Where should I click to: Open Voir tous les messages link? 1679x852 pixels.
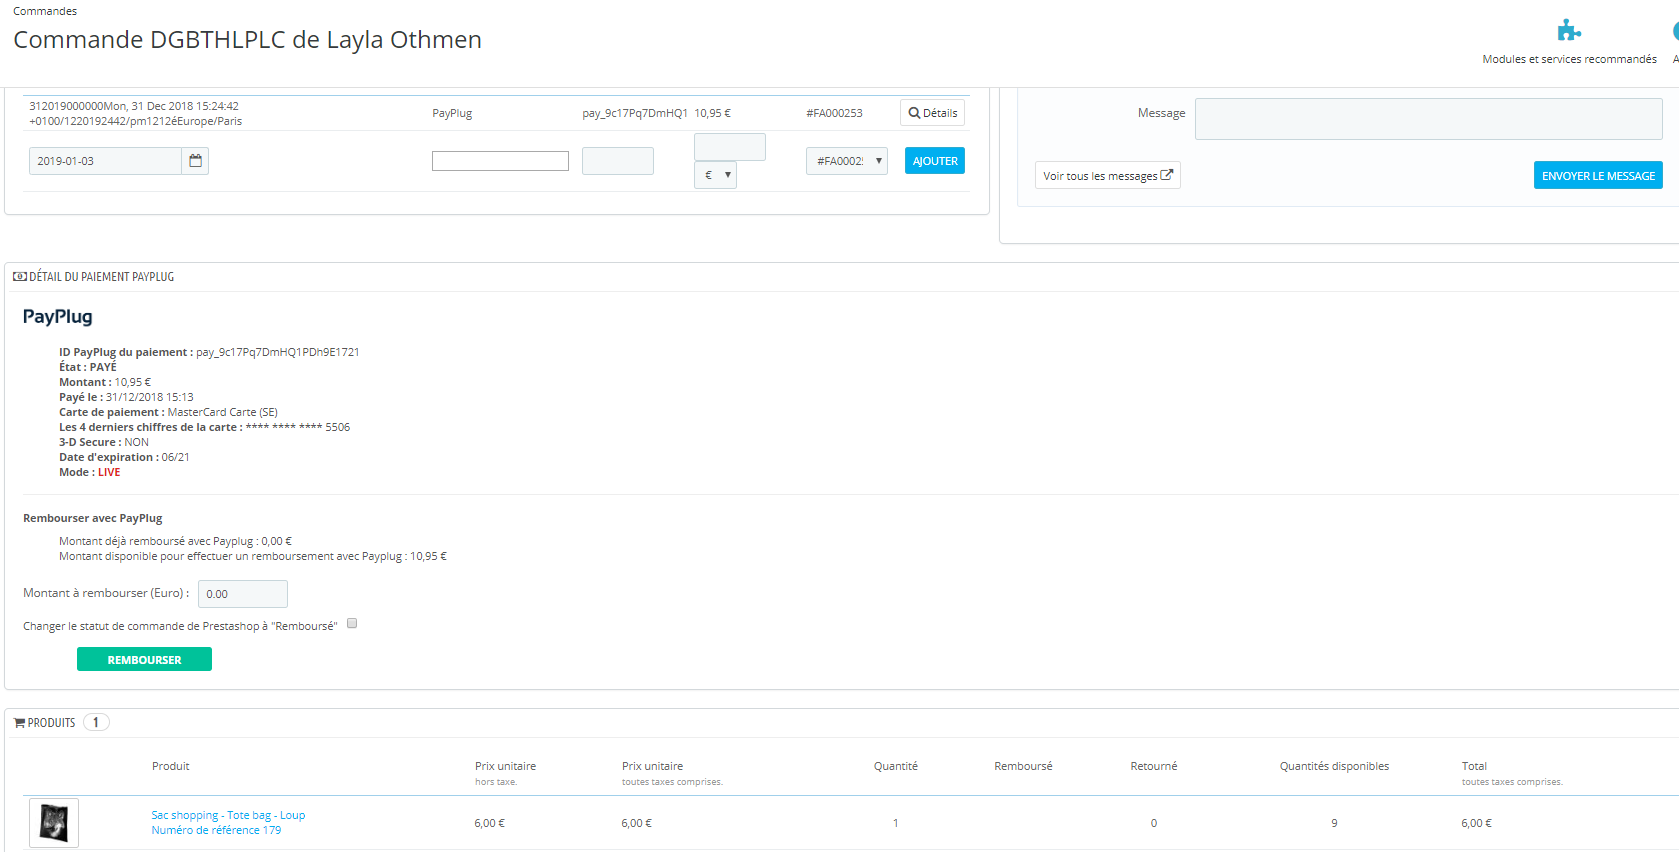coord(1107,175)
